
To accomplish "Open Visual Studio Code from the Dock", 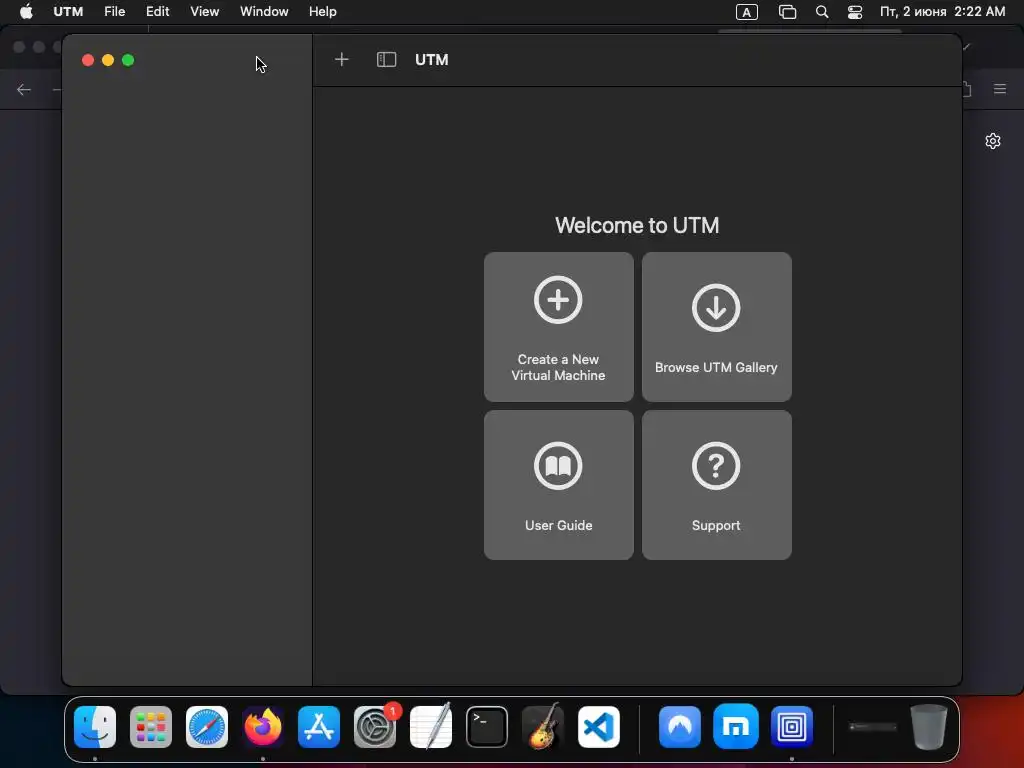I will click(599, 727).
